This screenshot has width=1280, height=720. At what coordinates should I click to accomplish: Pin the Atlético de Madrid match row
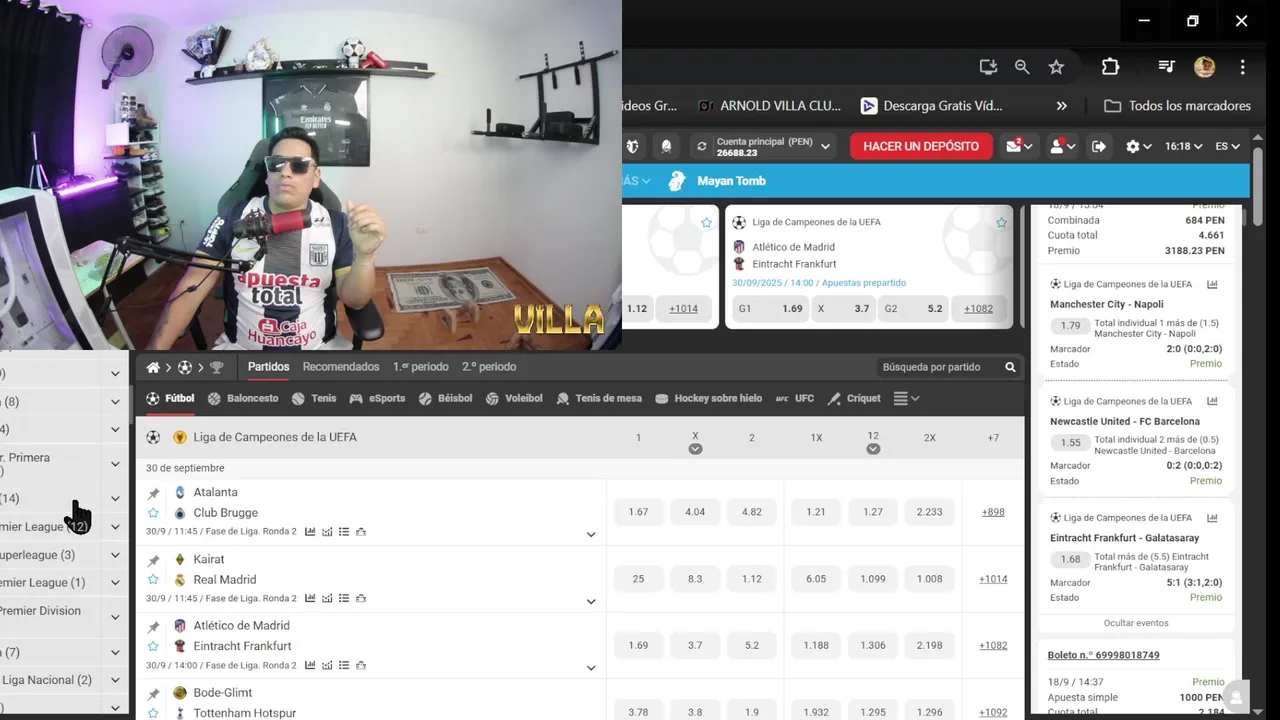tap(153, 627)
